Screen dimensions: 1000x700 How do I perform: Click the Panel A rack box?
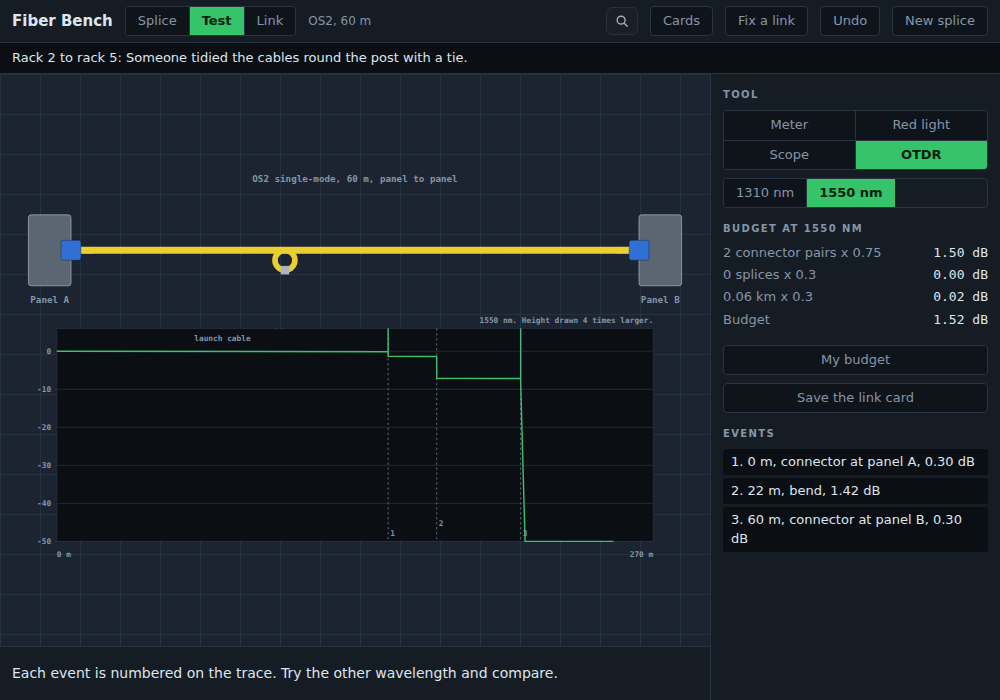click(x=50, y=250)
